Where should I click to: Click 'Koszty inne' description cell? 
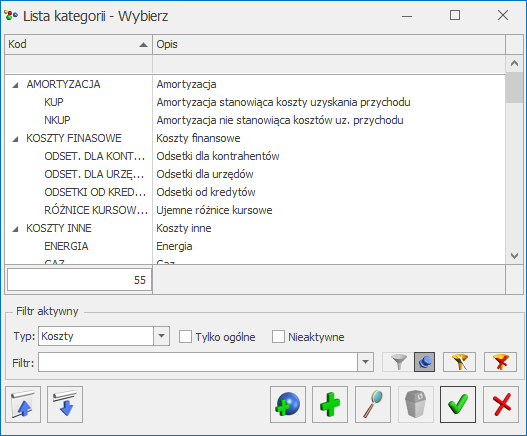pyautogui.click(x=184, y=228)
